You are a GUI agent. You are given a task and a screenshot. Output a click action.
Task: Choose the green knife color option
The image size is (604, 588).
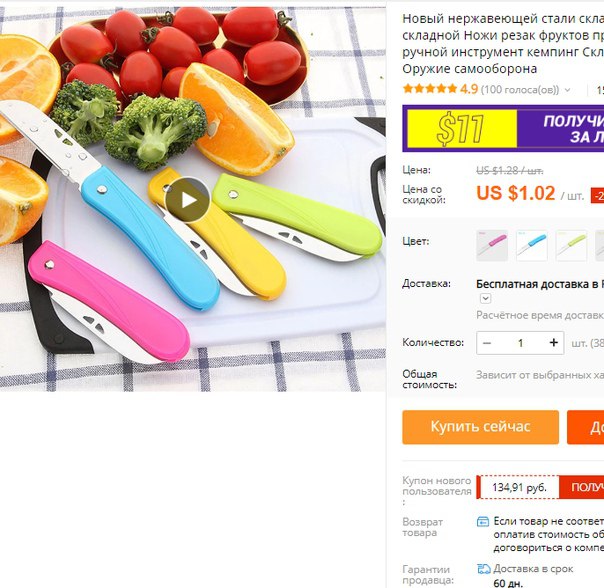[x=571, y=246]
